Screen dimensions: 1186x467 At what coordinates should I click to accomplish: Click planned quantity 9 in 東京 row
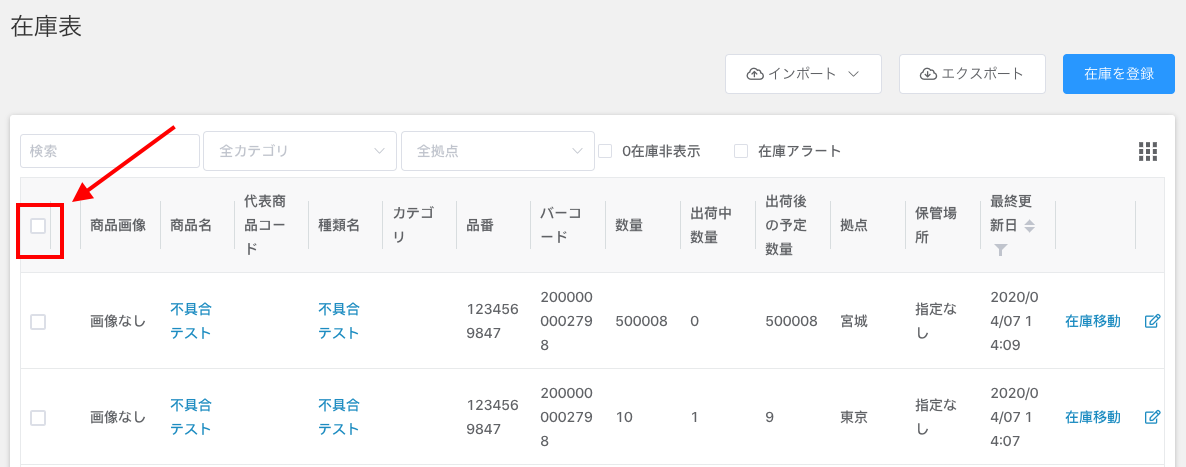[769, 416]
